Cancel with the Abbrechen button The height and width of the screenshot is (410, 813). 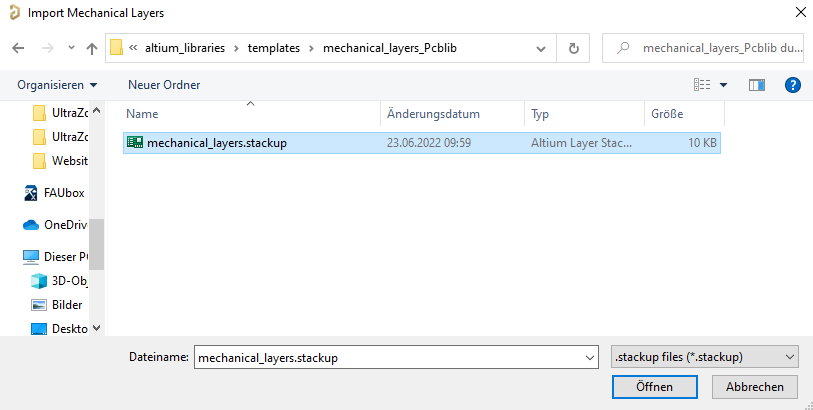pyautogui.click(x=754, y=386)
